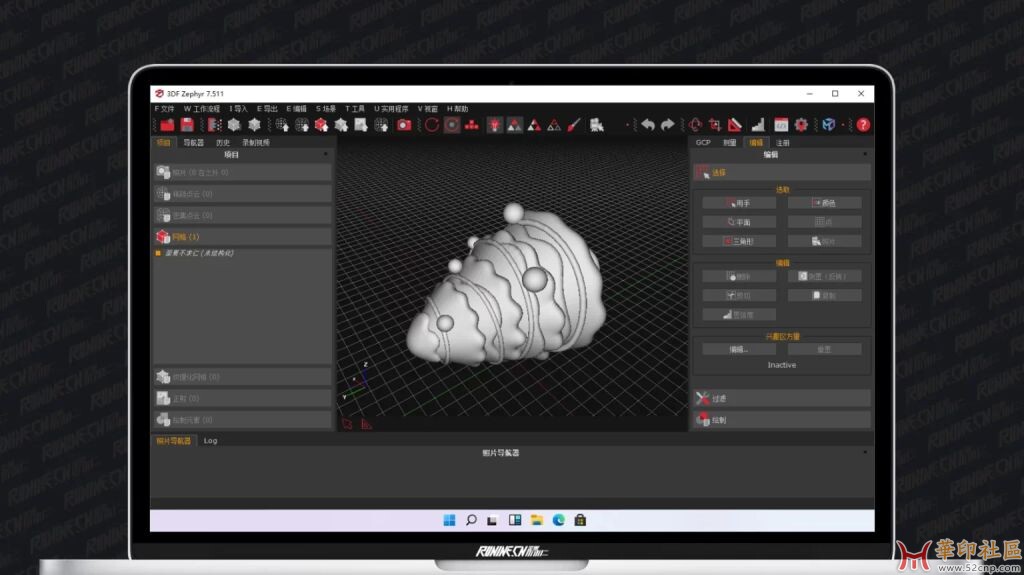Image resolution: width=1024 pixels, height=575 pixels.
Task: Click the film-strip icon left of the two white mesh balls
Action: (214, 125)
